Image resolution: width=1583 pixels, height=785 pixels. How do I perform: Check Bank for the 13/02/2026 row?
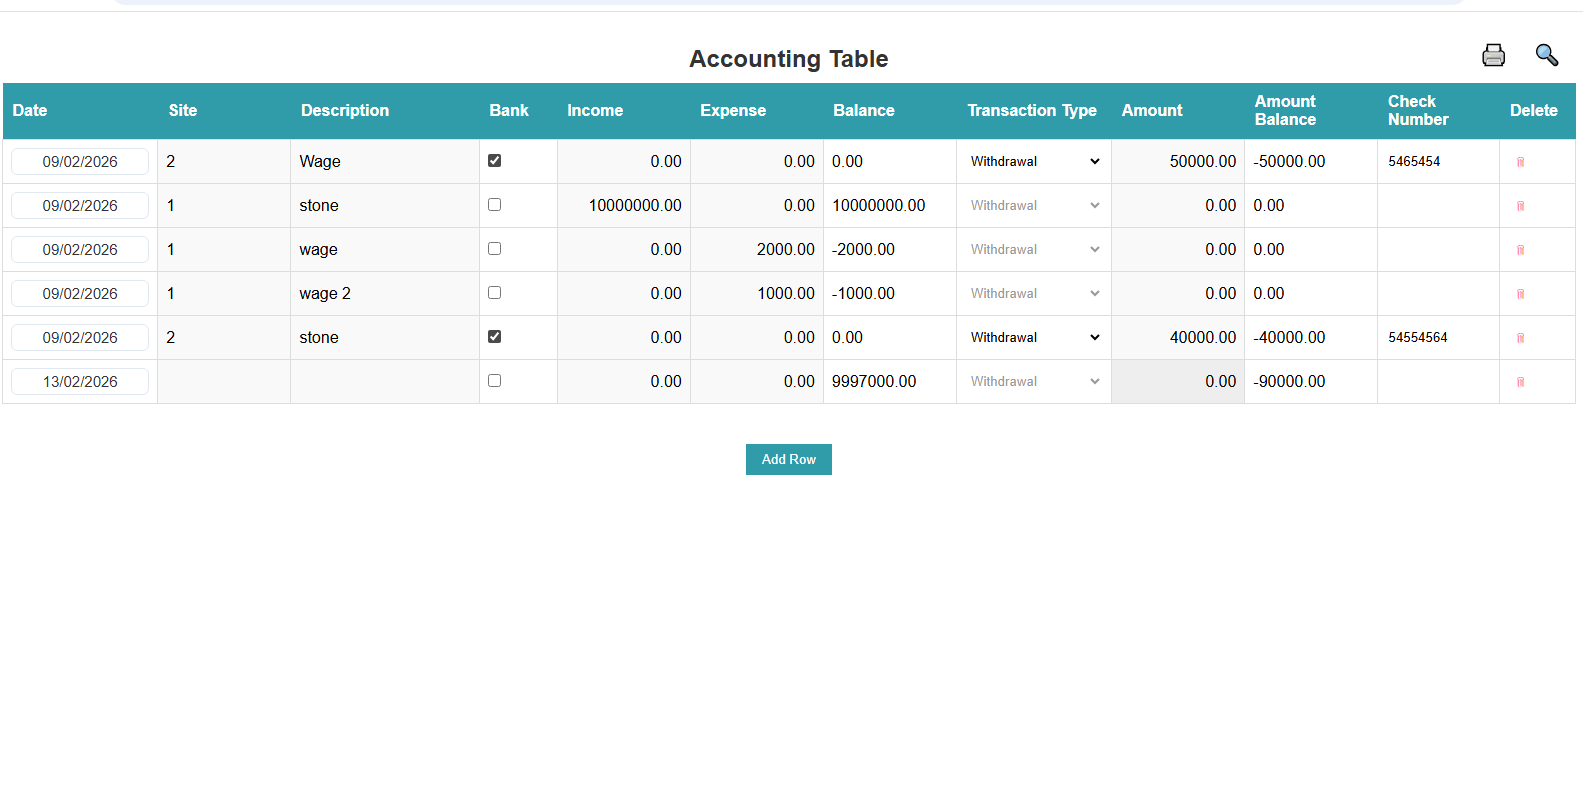494,380
